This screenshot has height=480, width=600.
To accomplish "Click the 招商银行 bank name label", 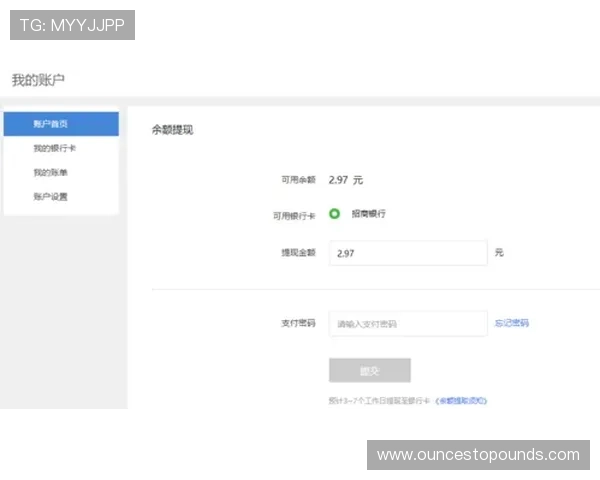I will [368, 214].
